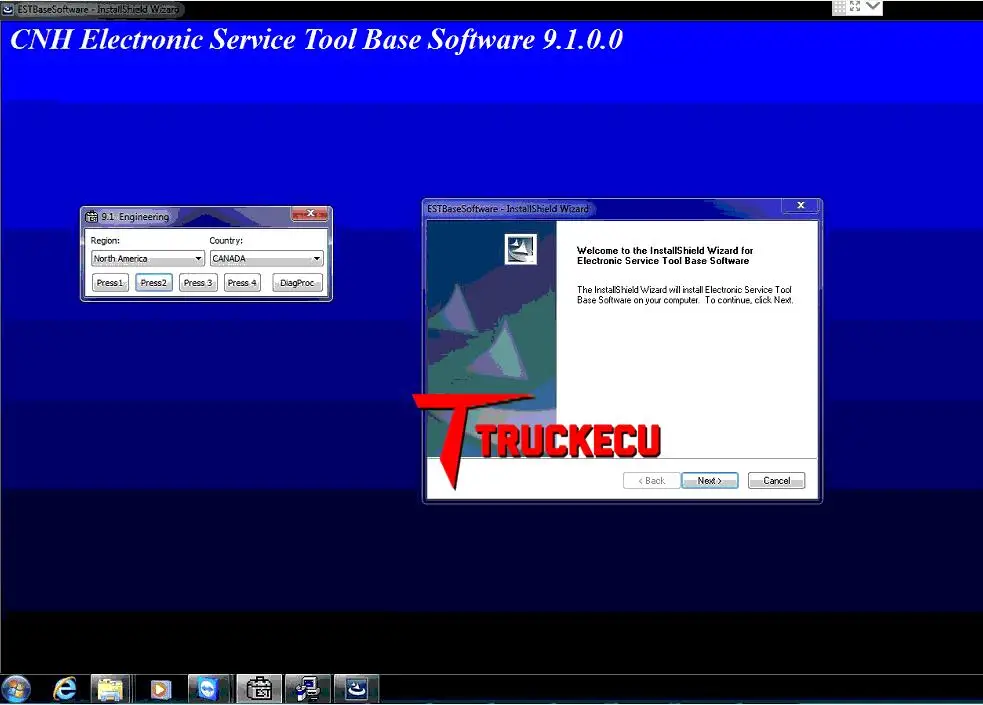Click the Region label text
The height and width of the screenshot is (705, 983).
105,241
